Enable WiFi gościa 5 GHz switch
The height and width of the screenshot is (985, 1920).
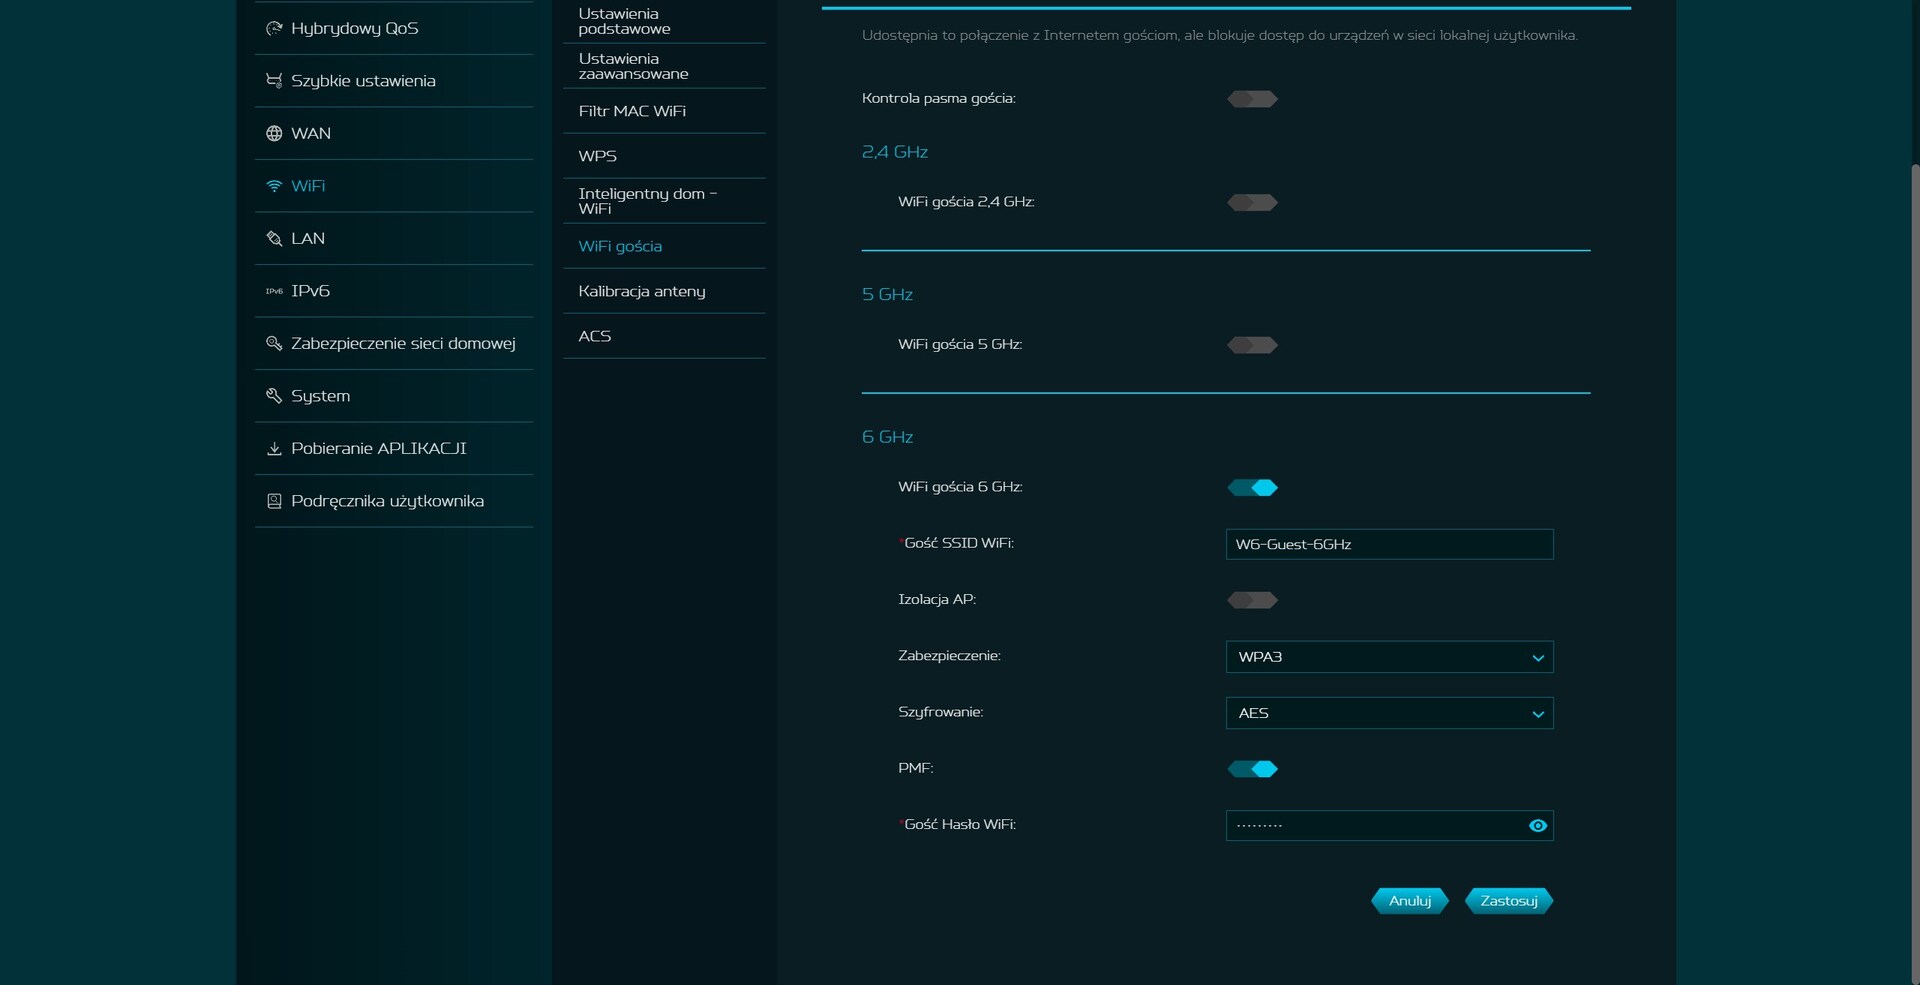click(x=1252, y=345)
